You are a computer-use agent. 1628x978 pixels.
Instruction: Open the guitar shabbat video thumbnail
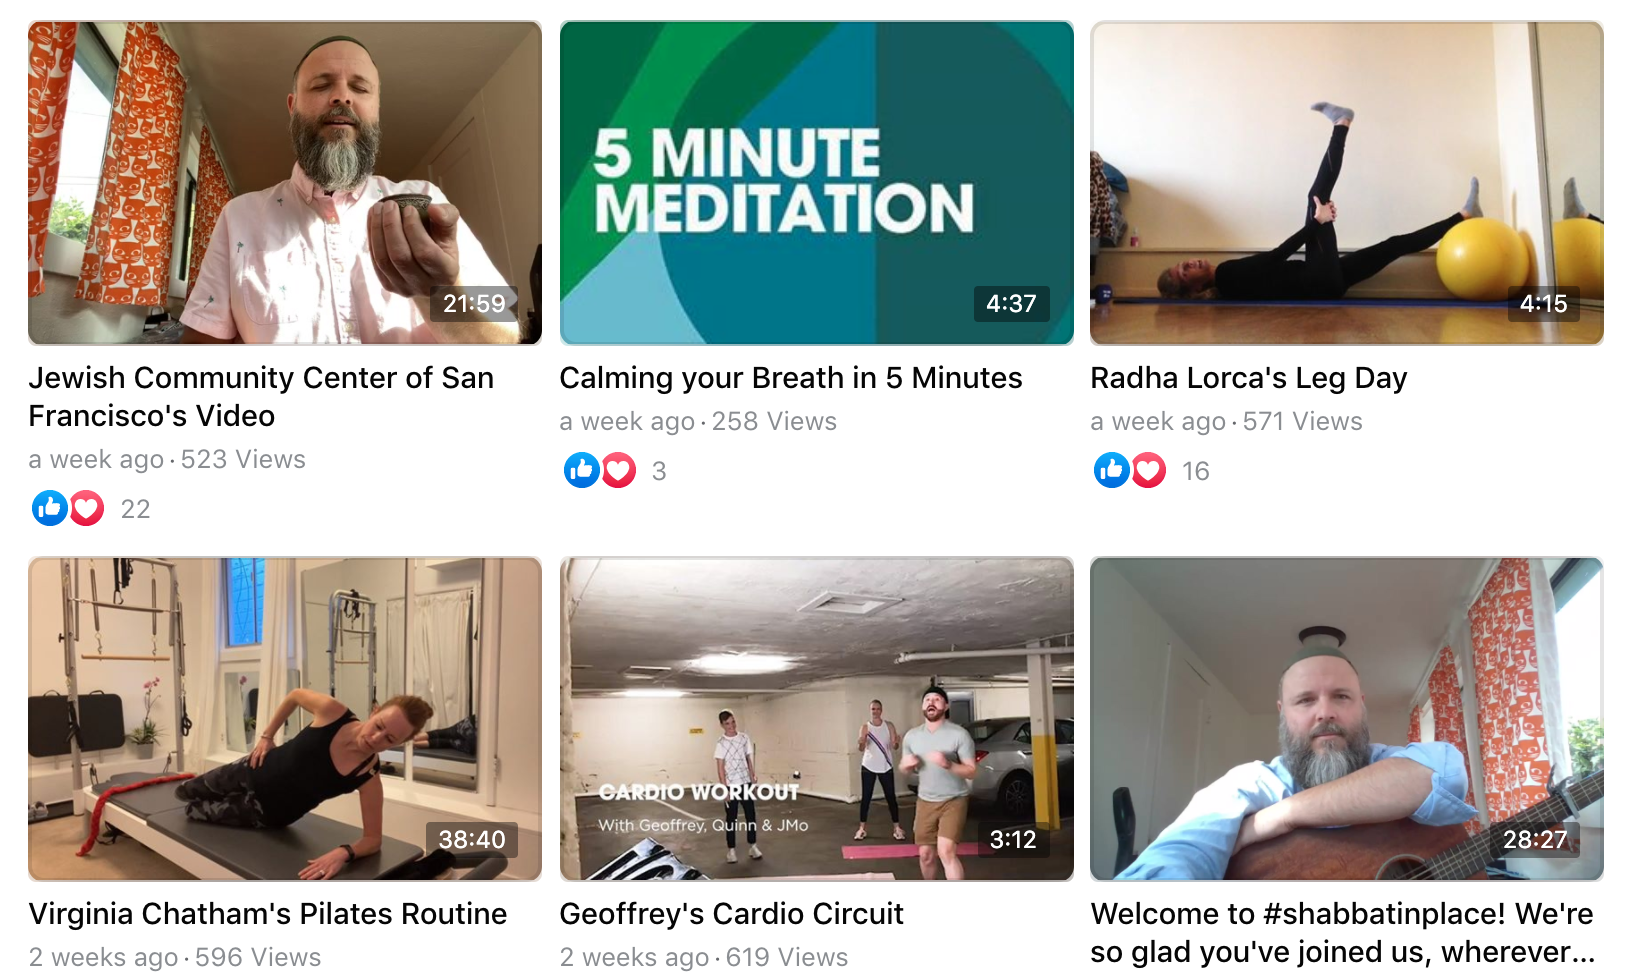pyautogui.click(x=1347, y=719)
